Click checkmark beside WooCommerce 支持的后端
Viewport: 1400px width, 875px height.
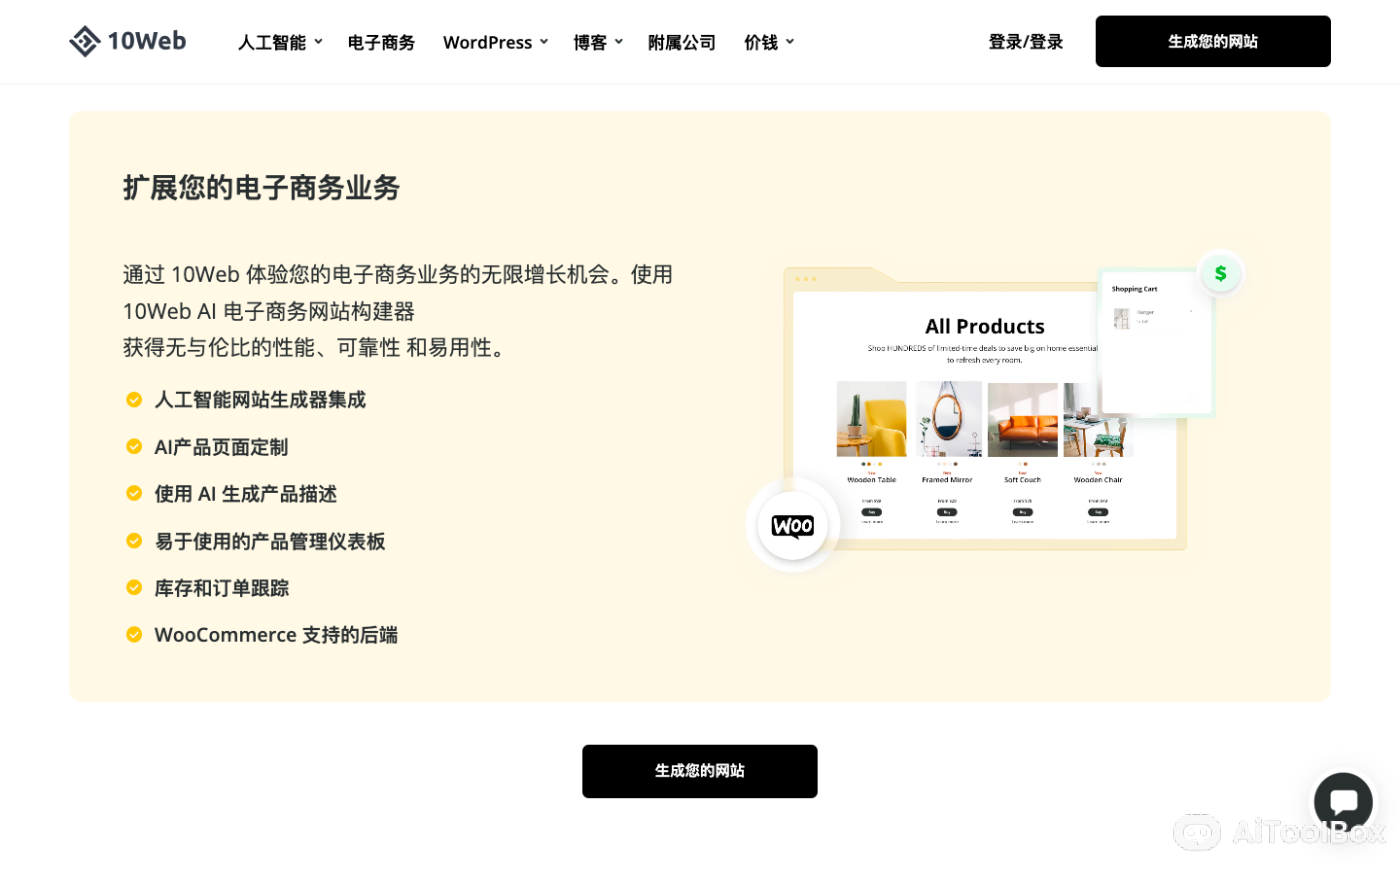[134, 635]
